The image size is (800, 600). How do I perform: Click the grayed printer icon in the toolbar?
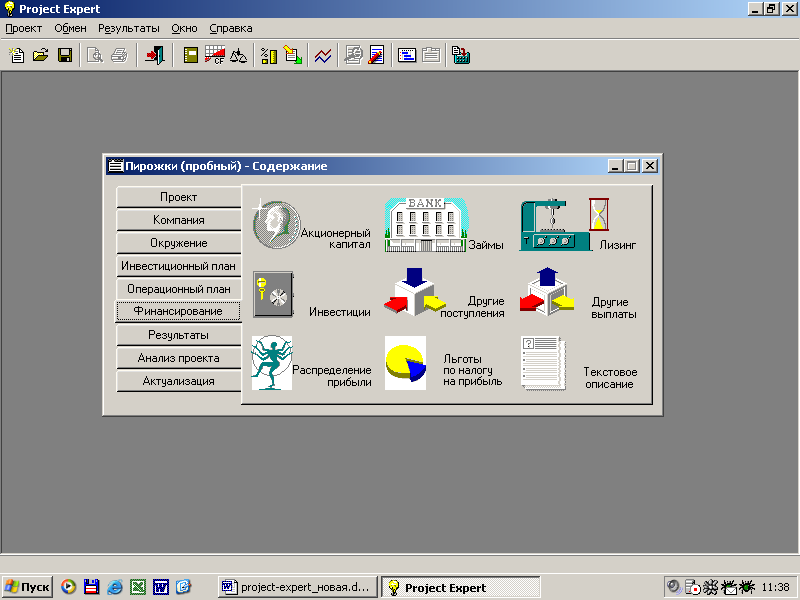click(119, 55)
